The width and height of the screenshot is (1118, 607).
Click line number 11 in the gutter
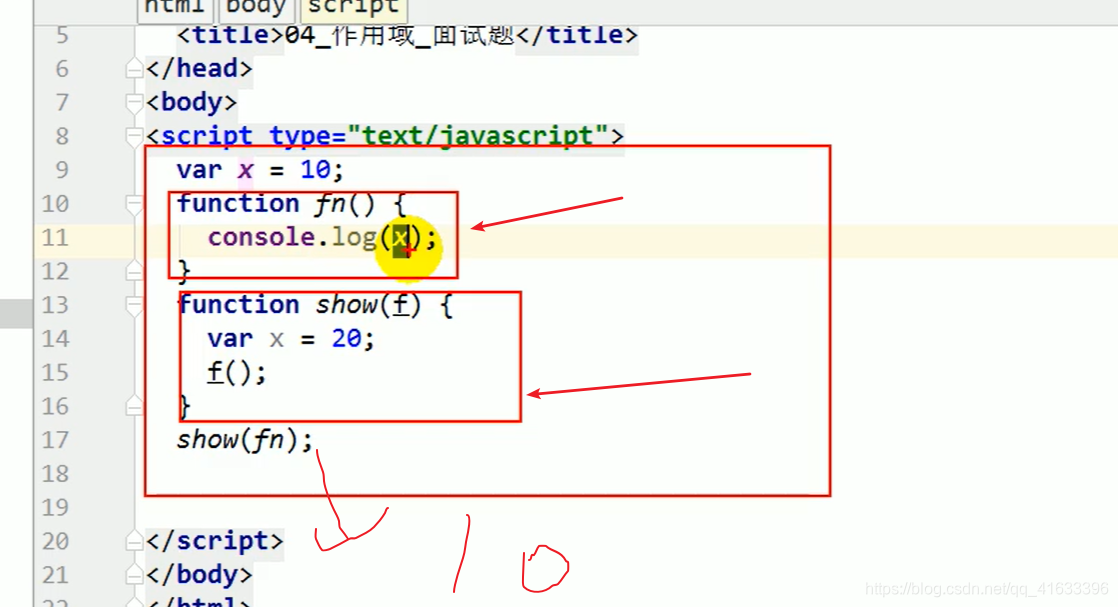coord(55,238)
